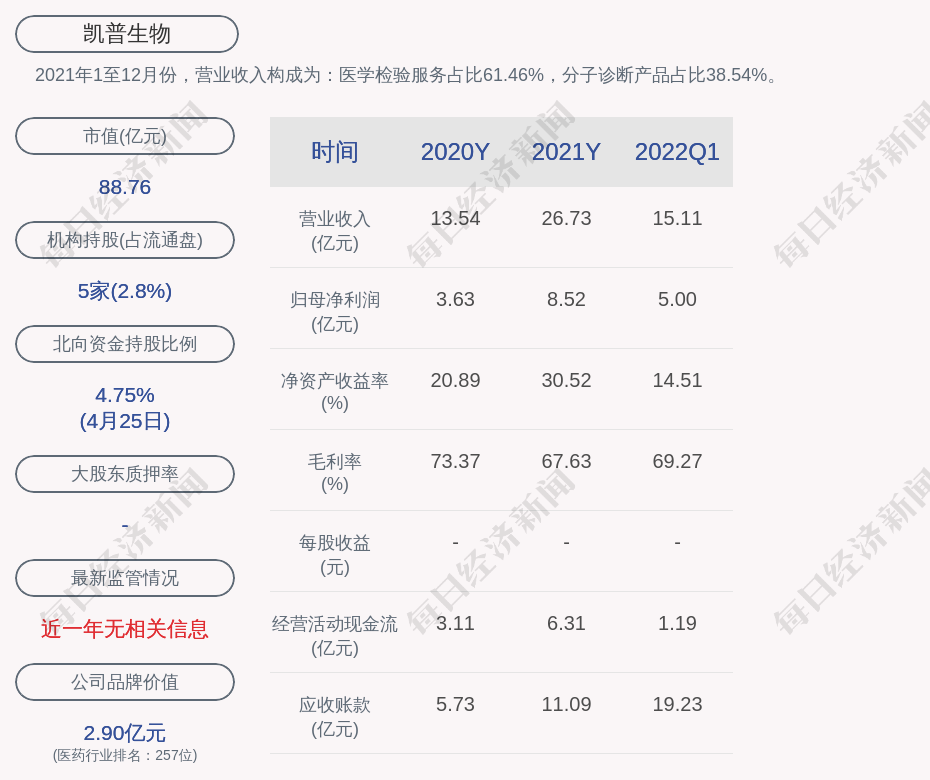Click the 应收账款(亿元) row label
The height and width of the screenshot is (780, 930).
(335, 717)
